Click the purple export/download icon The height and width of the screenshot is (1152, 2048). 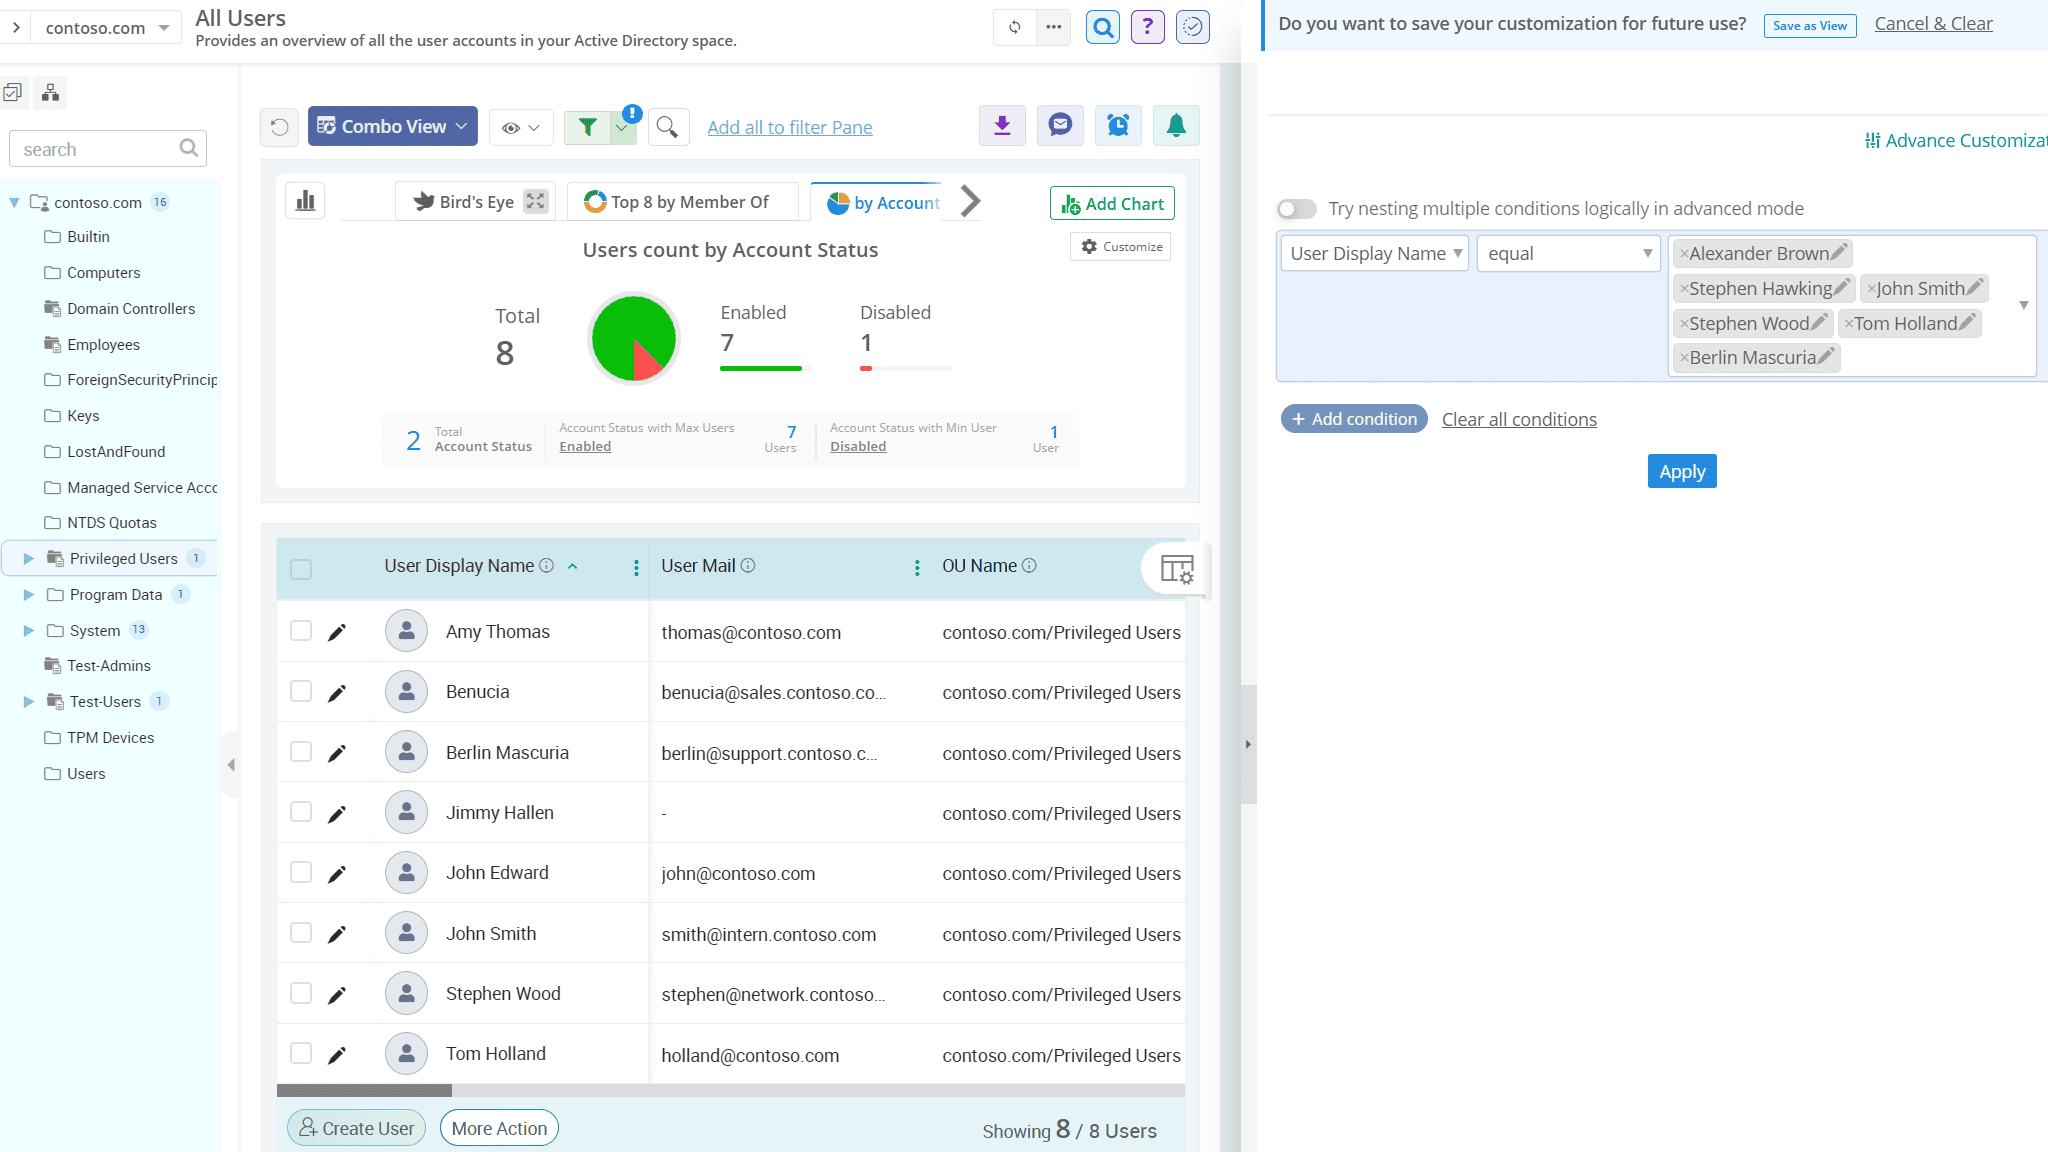[1002, 126]
